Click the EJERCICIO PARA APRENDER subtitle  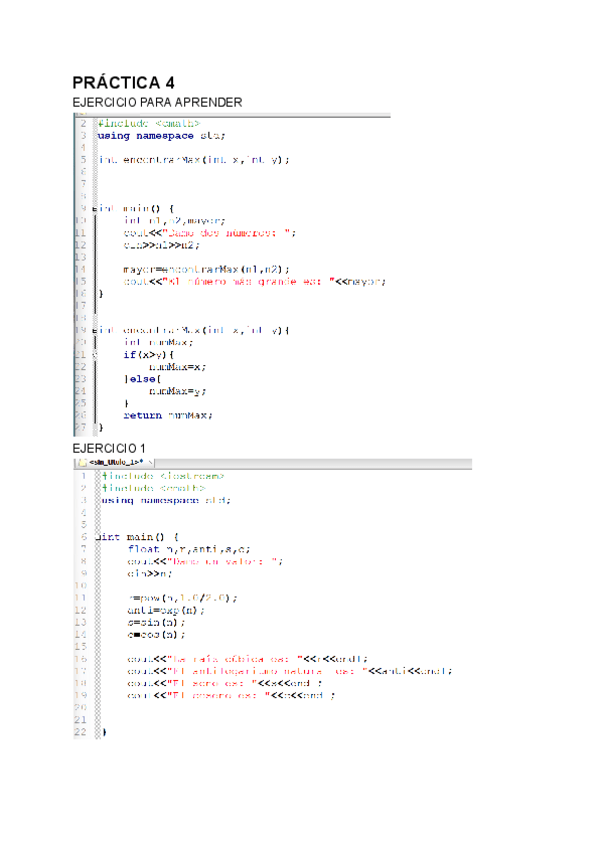(x=157, y=102)
